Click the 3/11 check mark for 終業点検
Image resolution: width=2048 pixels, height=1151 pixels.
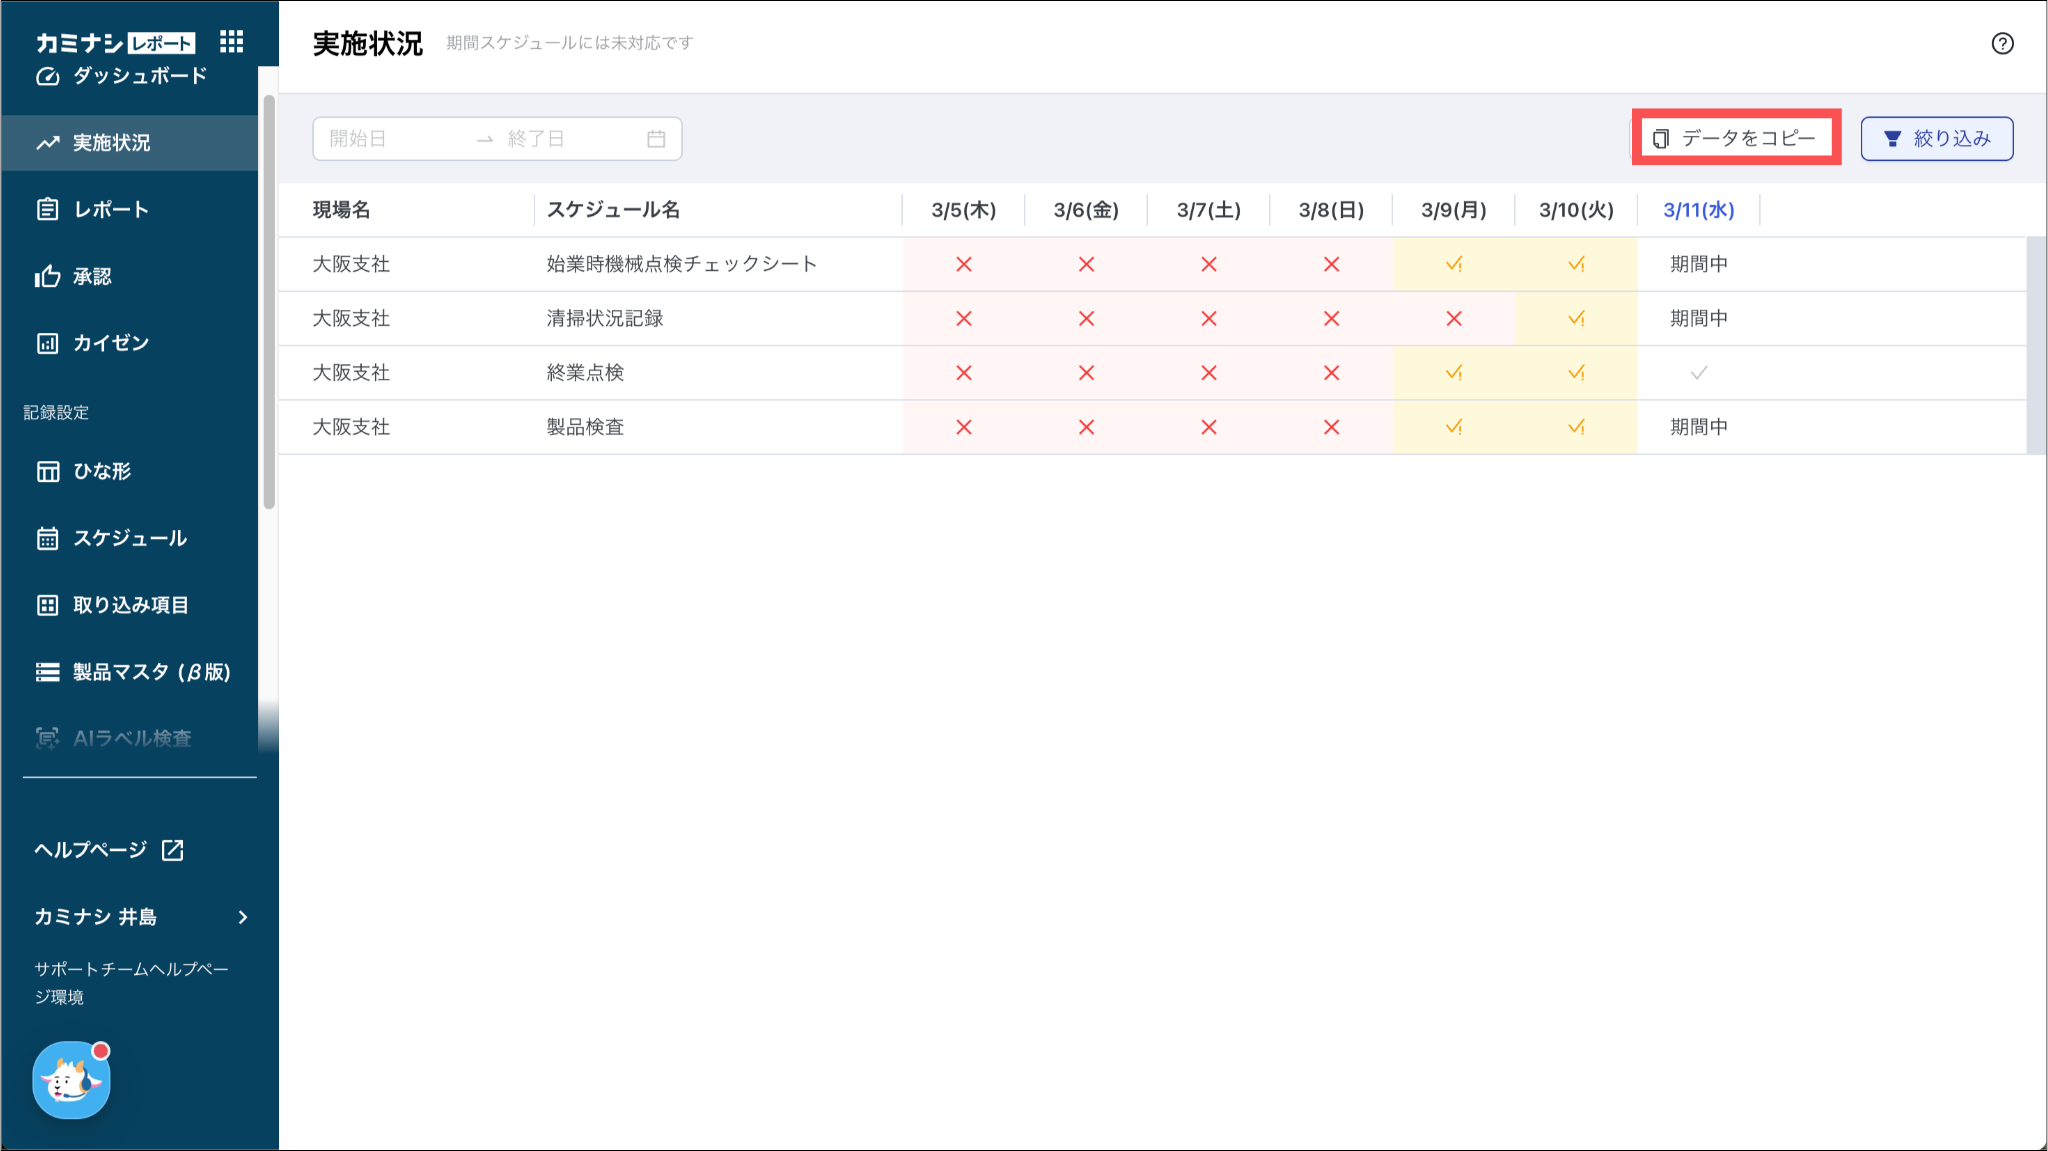(1698, 373)
